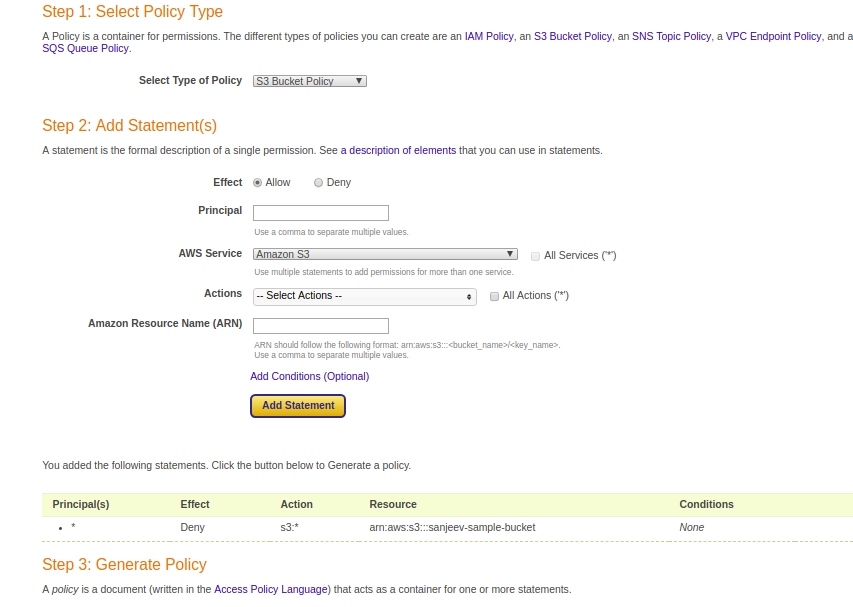This screenshot has height=607, width=853.
Task: Click the Deny effect cell in statements table
Action: [x=192, y=527]
